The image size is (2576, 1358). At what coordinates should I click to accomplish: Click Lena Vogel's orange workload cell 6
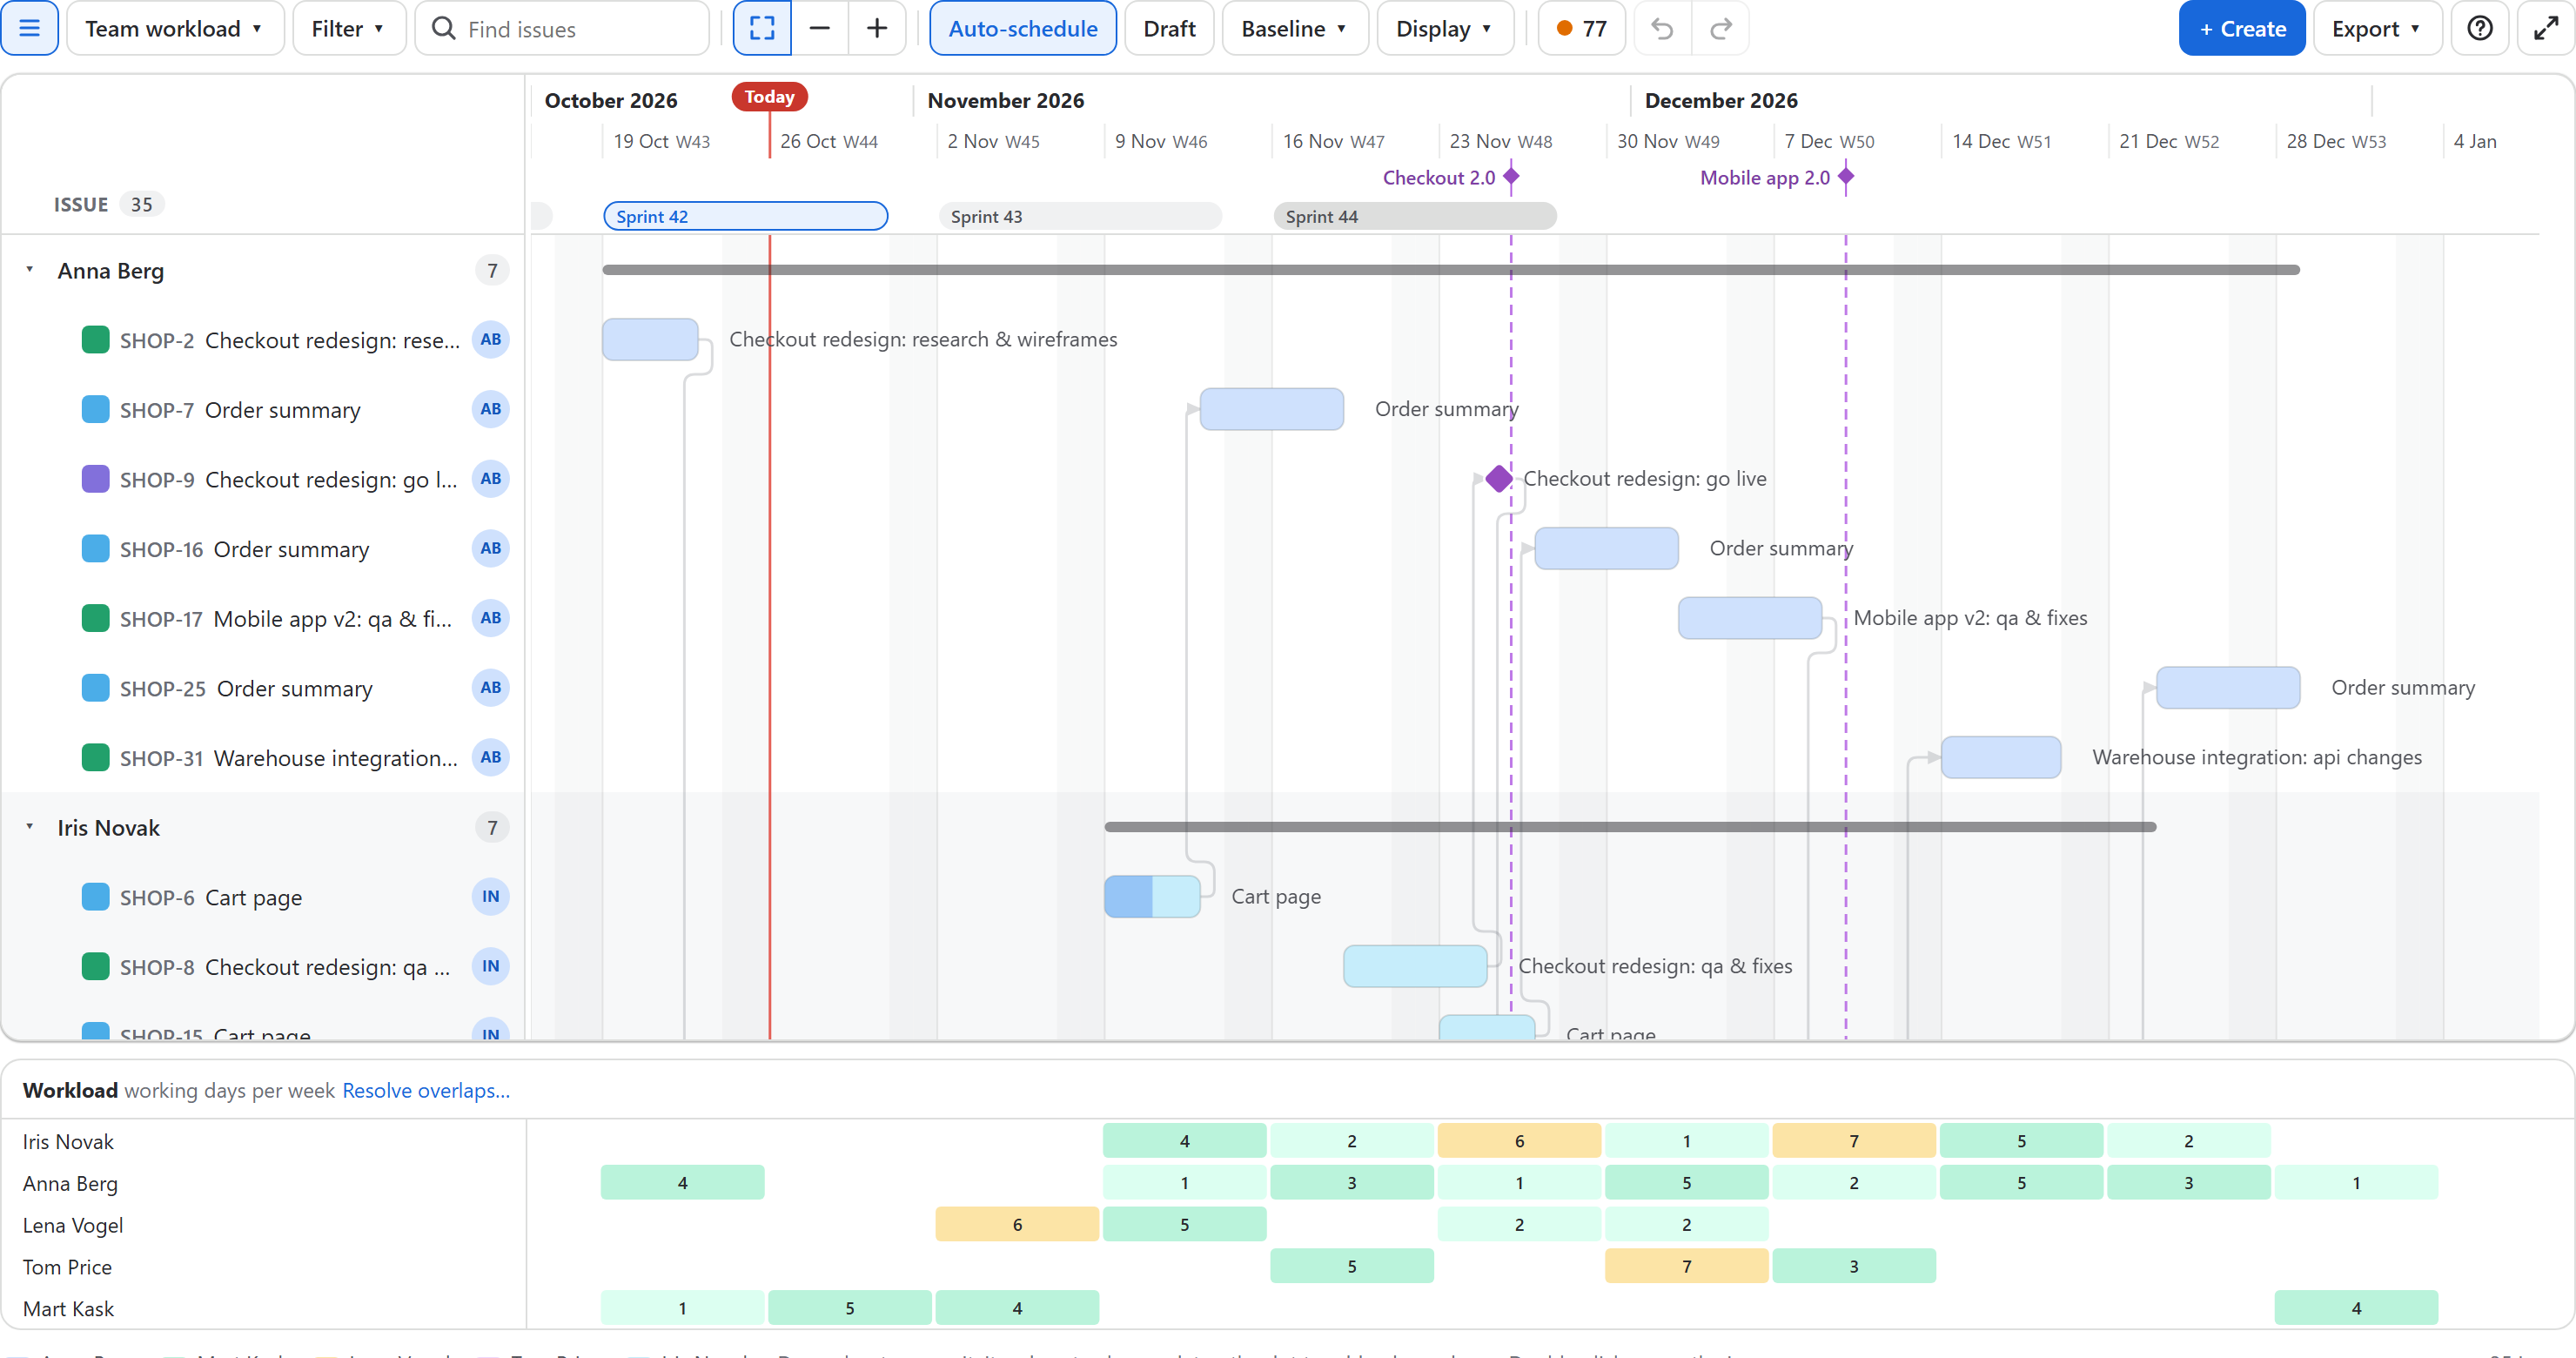[1017, 1225]
